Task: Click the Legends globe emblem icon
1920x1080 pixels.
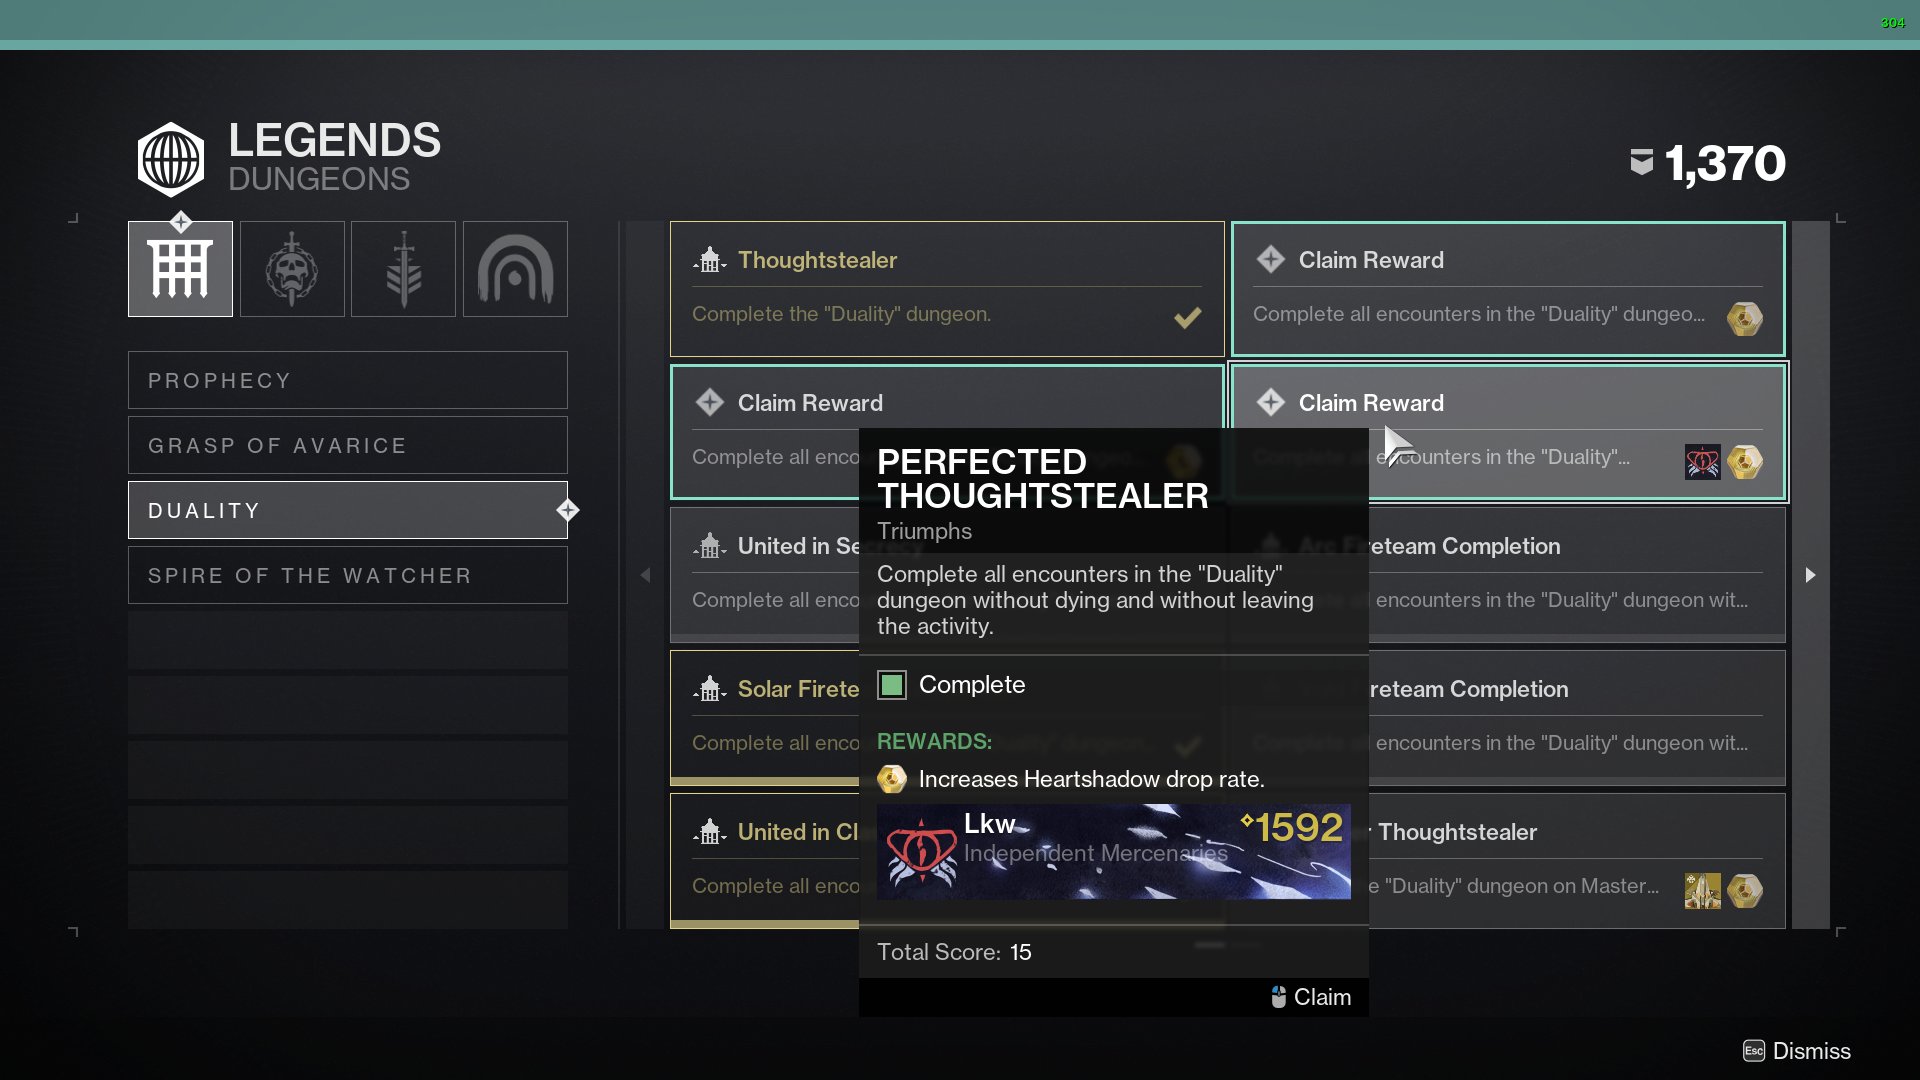Action: pos(171,159)
